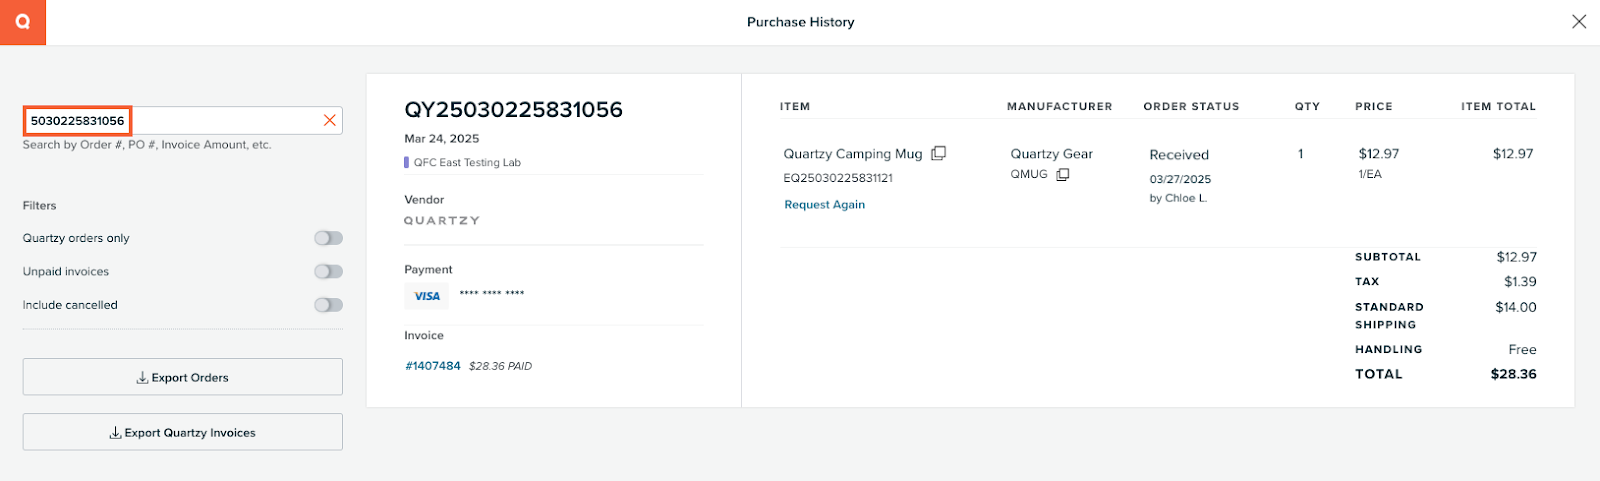Click the QTY column header
The width and height of the screenshot is (1600, 481).
pyautogui.click(x=1307, y=106)
